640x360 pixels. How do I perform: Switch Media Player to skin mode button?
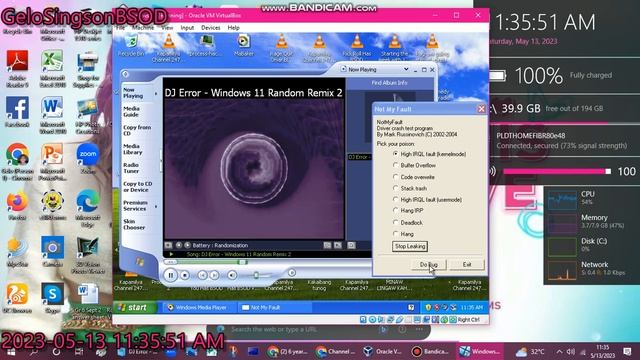pos(292,273)
